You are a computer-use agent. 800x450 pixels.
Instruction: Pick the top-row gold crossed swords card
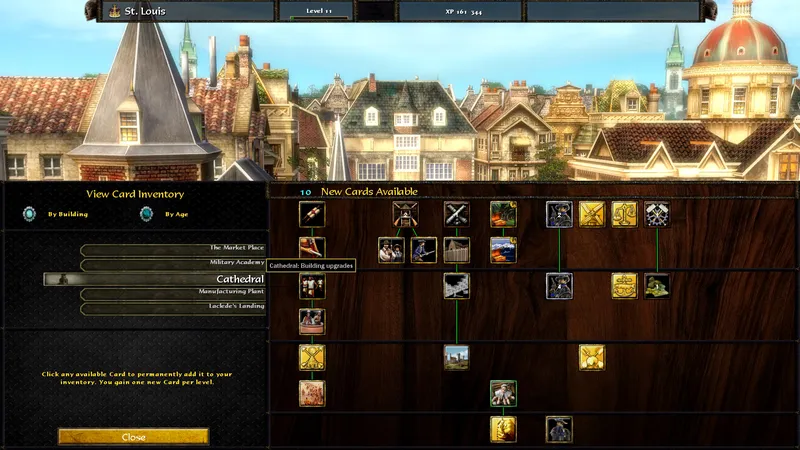(592, 214)
